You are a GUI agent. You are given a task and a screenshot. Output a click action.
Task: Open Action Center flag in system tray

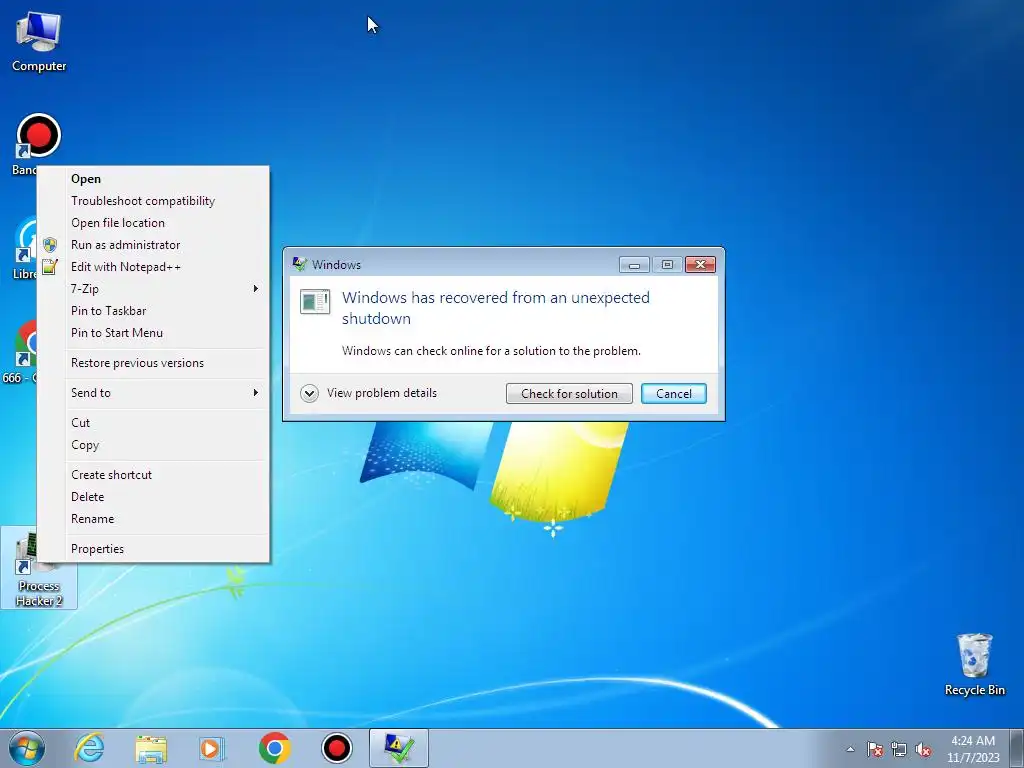[875, 749]
